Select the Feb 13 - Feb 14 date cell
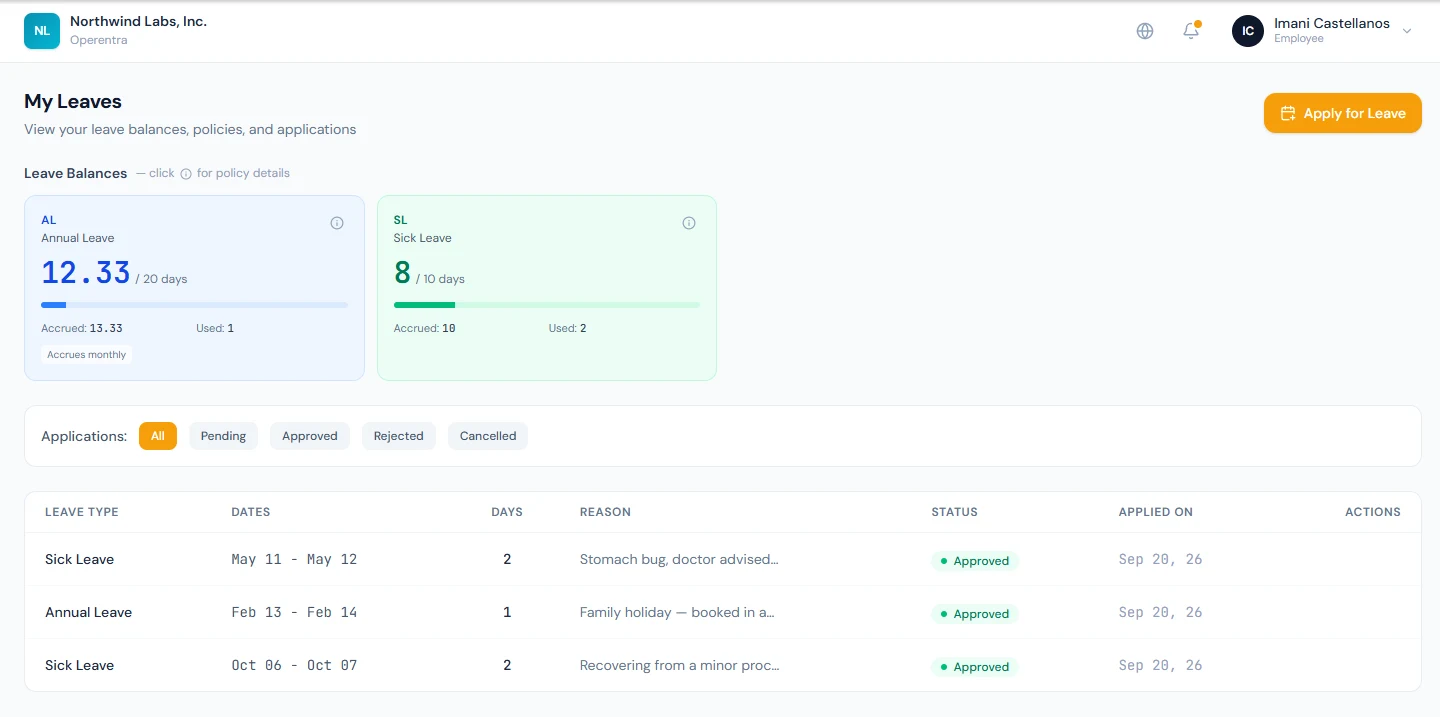 pos(294,612)
